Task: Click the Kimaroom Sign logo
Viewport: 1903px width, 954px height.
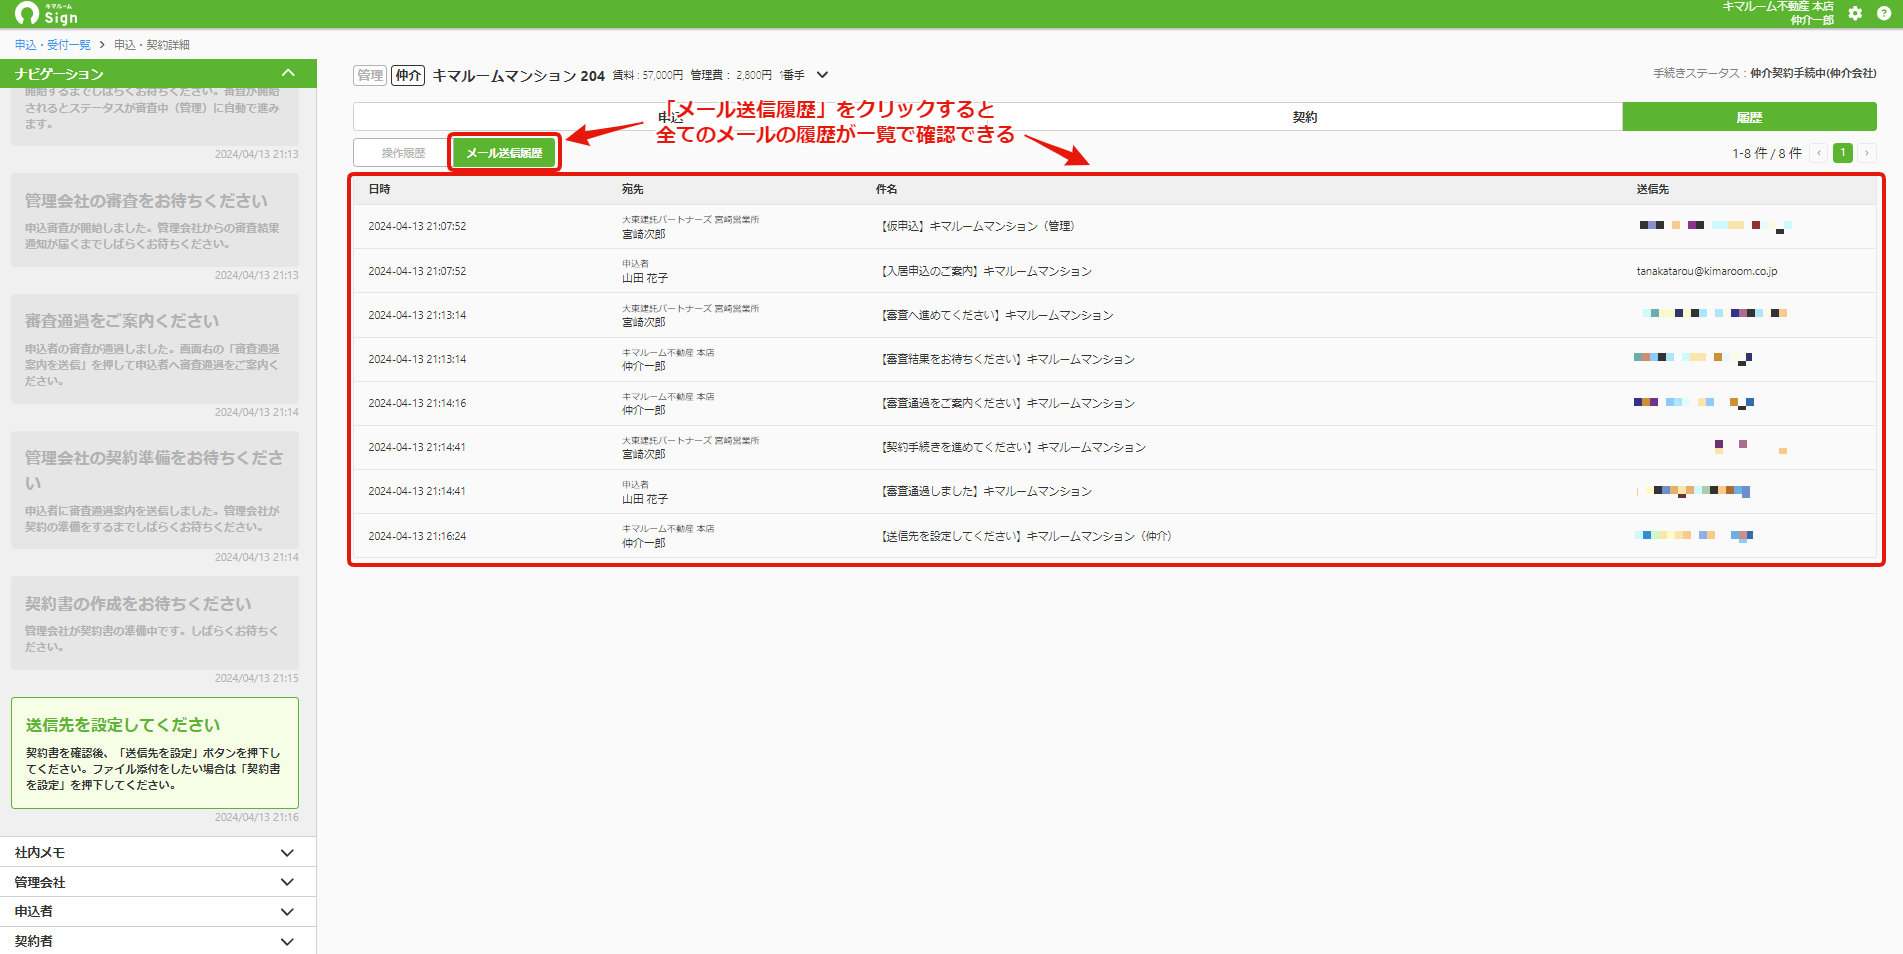Action: tap(47, 13)
